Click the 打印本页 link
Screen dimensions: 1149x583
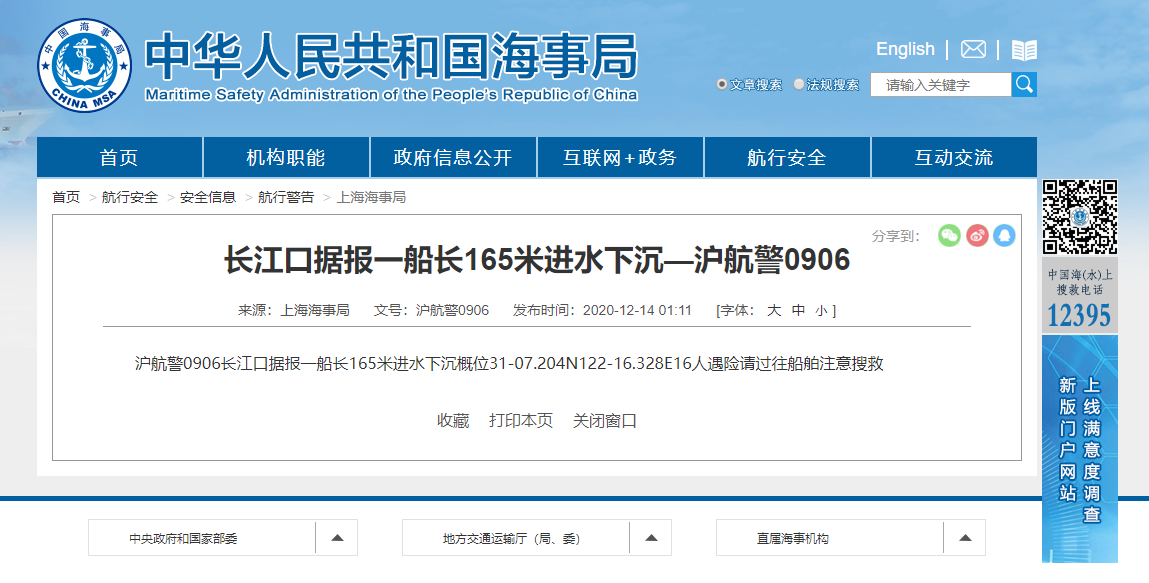pos(520,421)
